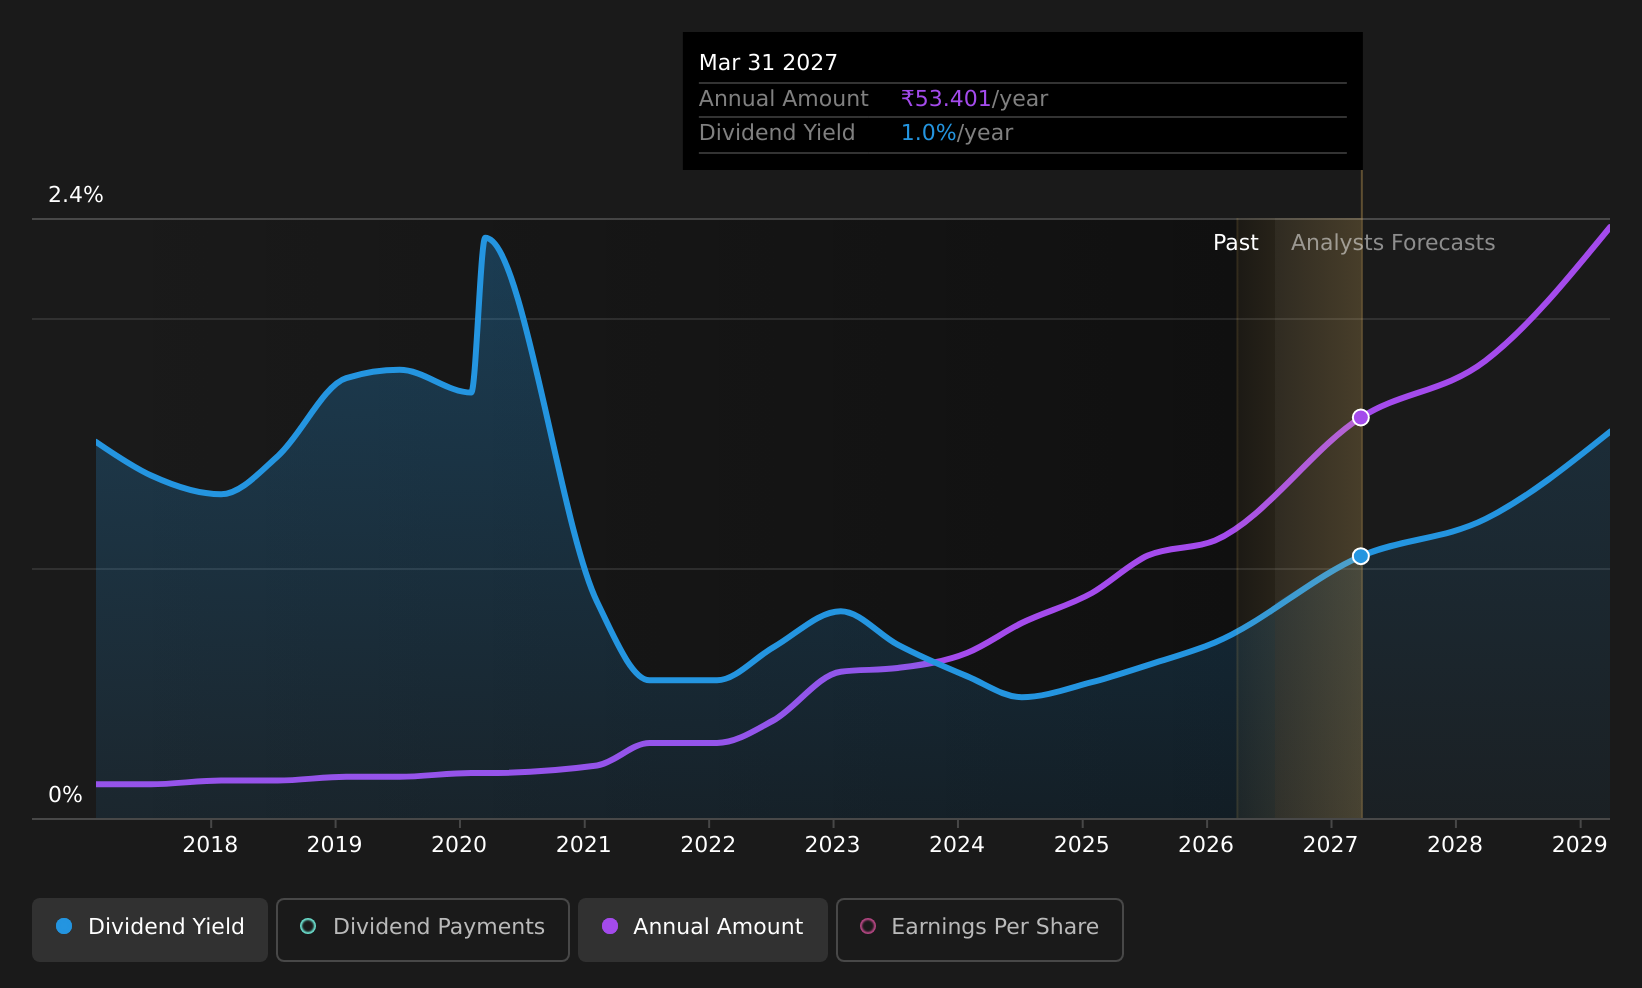
Task: Enable the Earnings Per Share series
Action: pyautogui.click(x=980, y=929)
